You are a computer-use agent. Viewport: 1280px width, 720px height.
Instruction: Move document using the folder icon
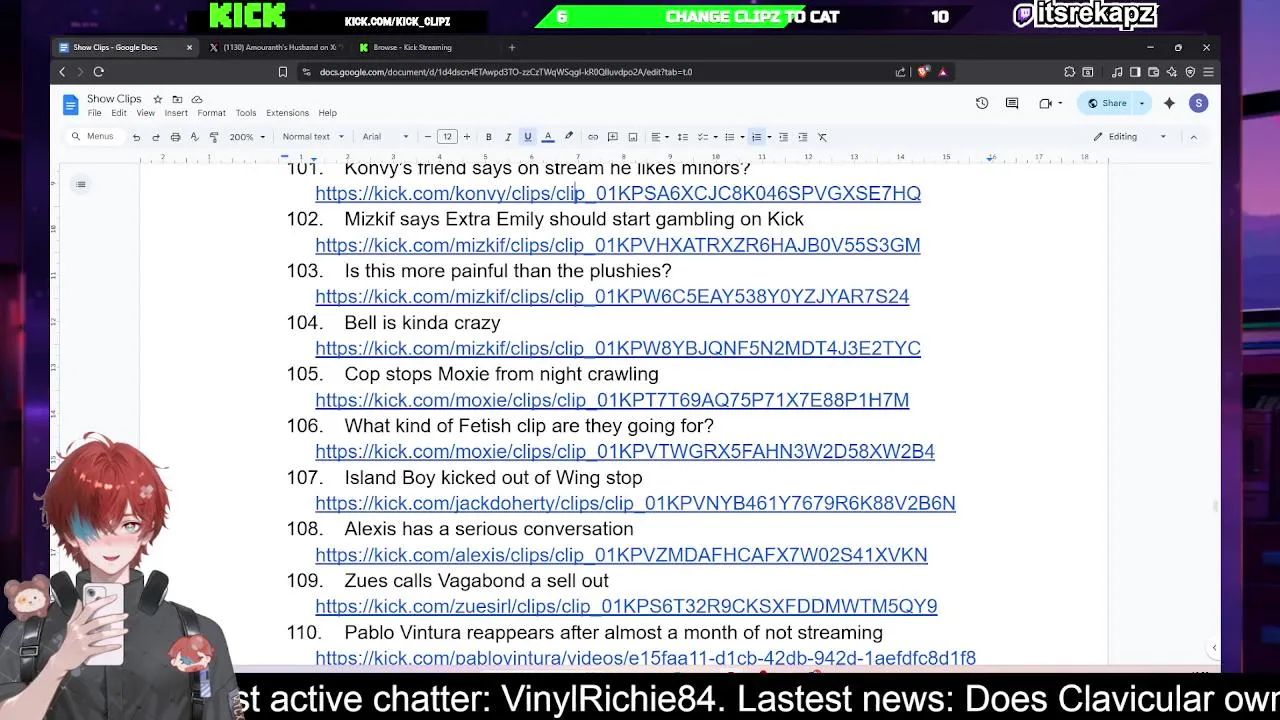(177, 99)
